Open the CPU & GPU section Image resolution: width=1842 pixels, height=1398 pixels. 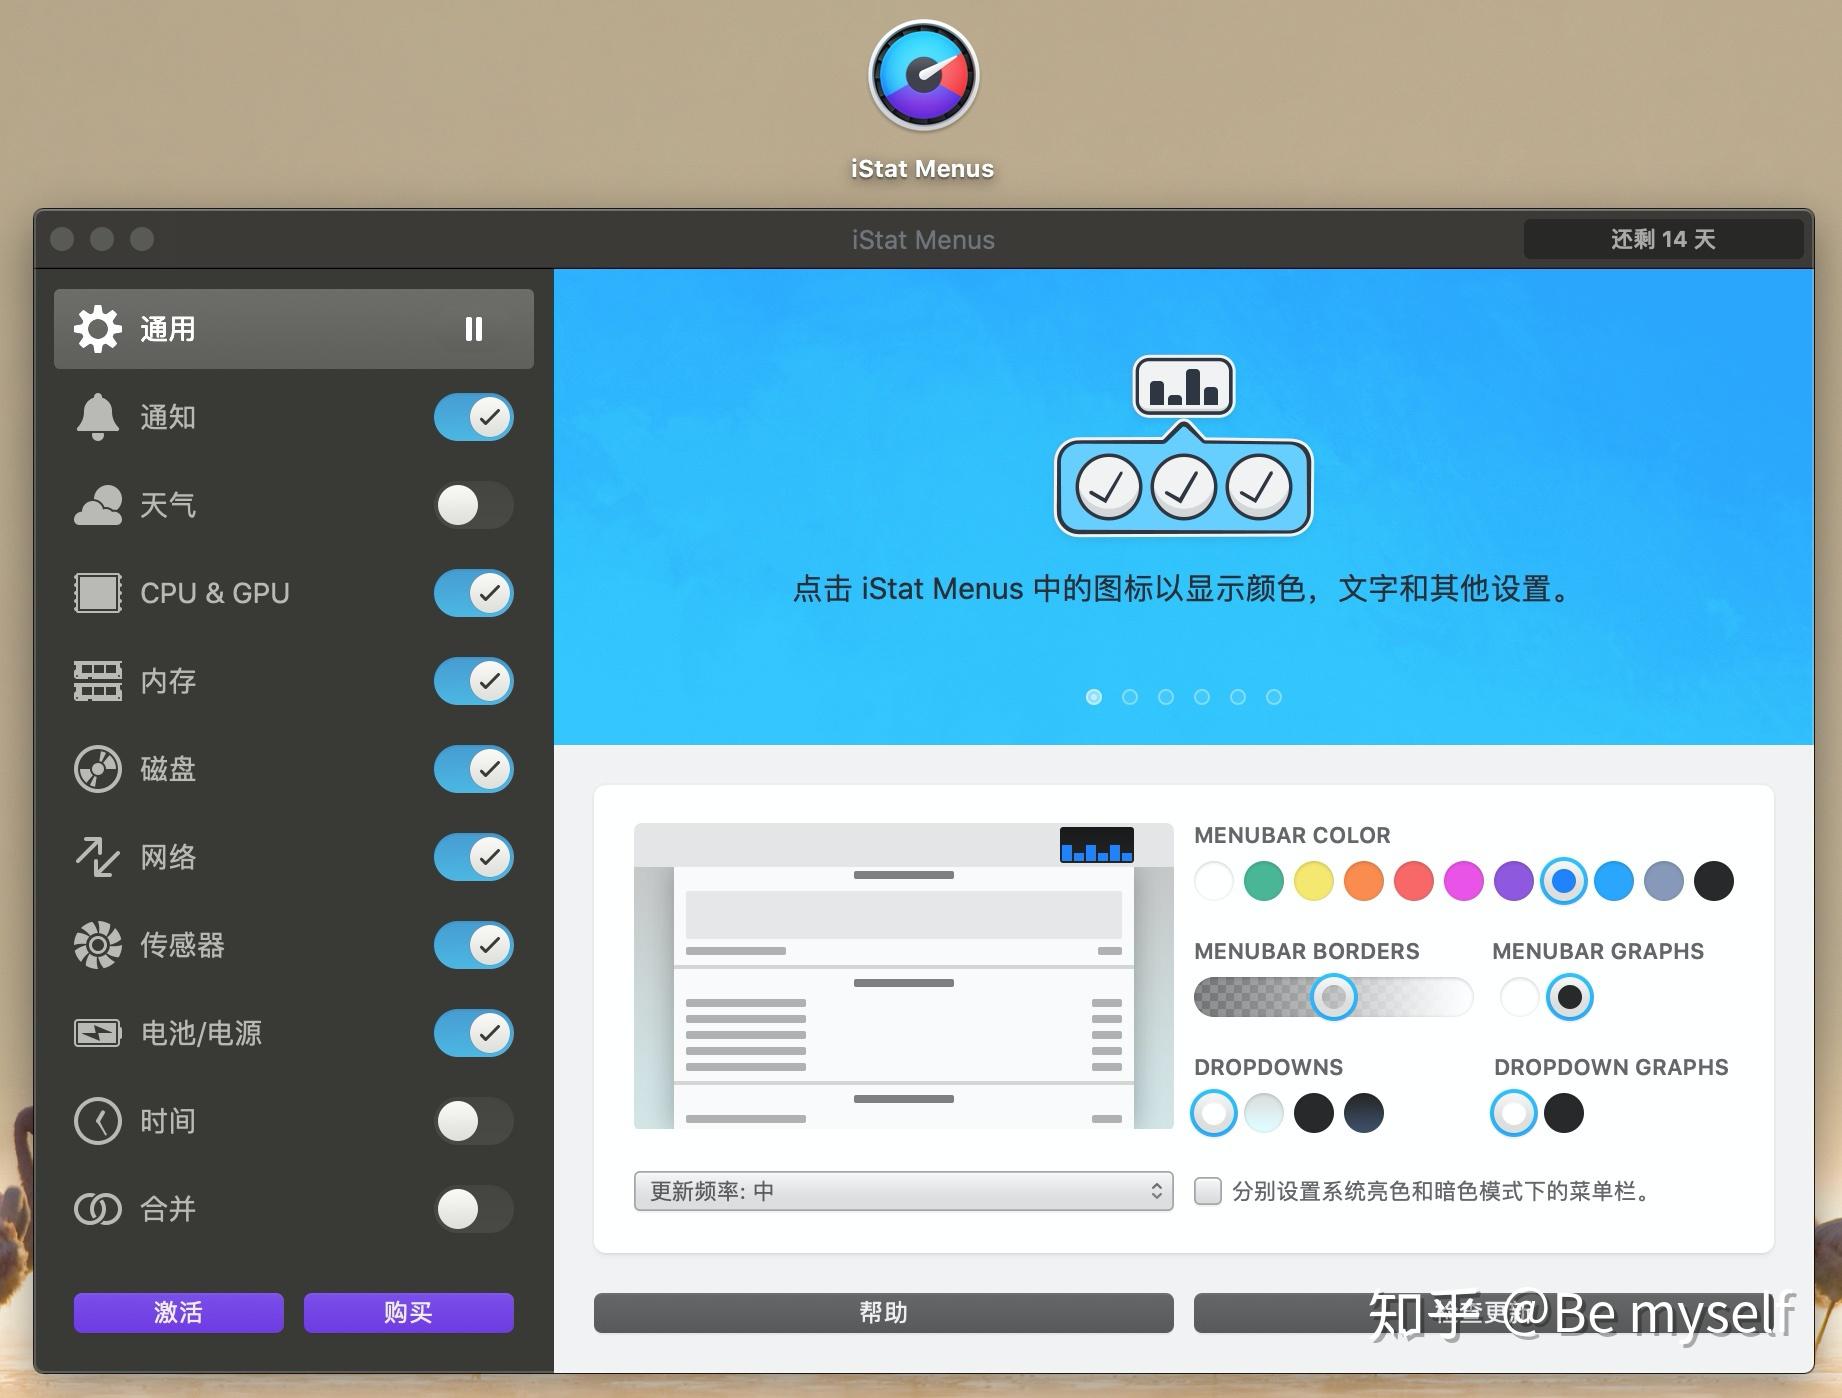pos(294,593)
